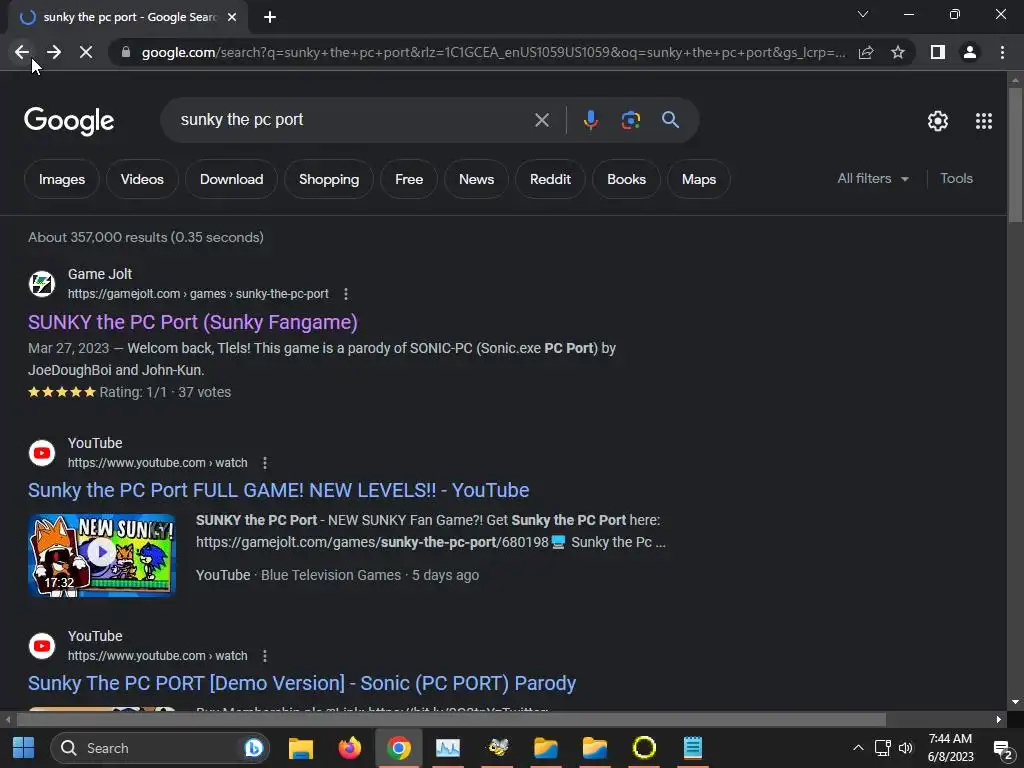Select the Videos filter chip
Image resolution: width=1024 pixels, height=768 pixels.
point(142,179)
